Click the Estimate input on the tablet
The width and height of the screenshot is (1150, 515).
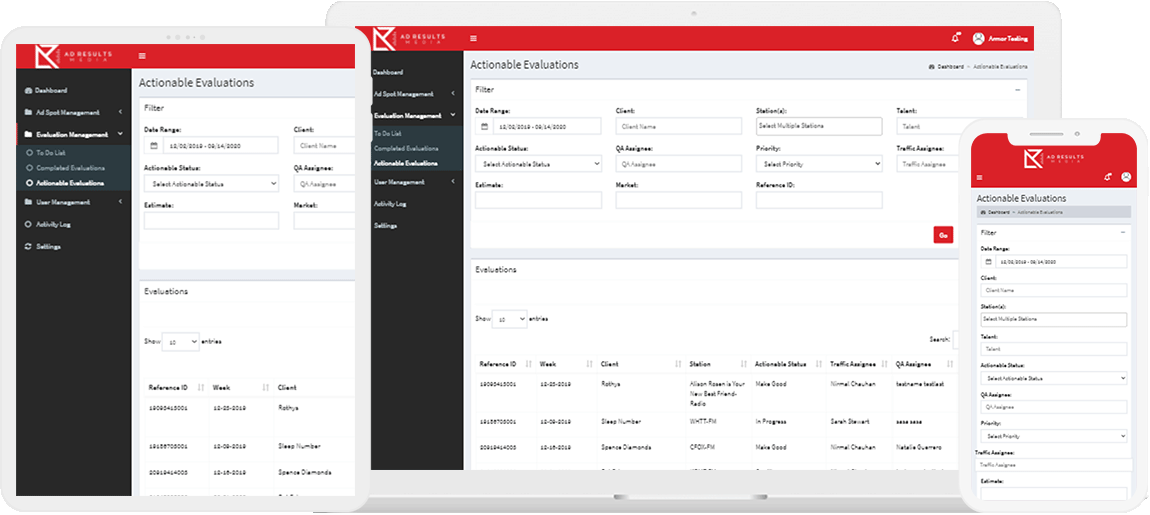tap(211, 221)
